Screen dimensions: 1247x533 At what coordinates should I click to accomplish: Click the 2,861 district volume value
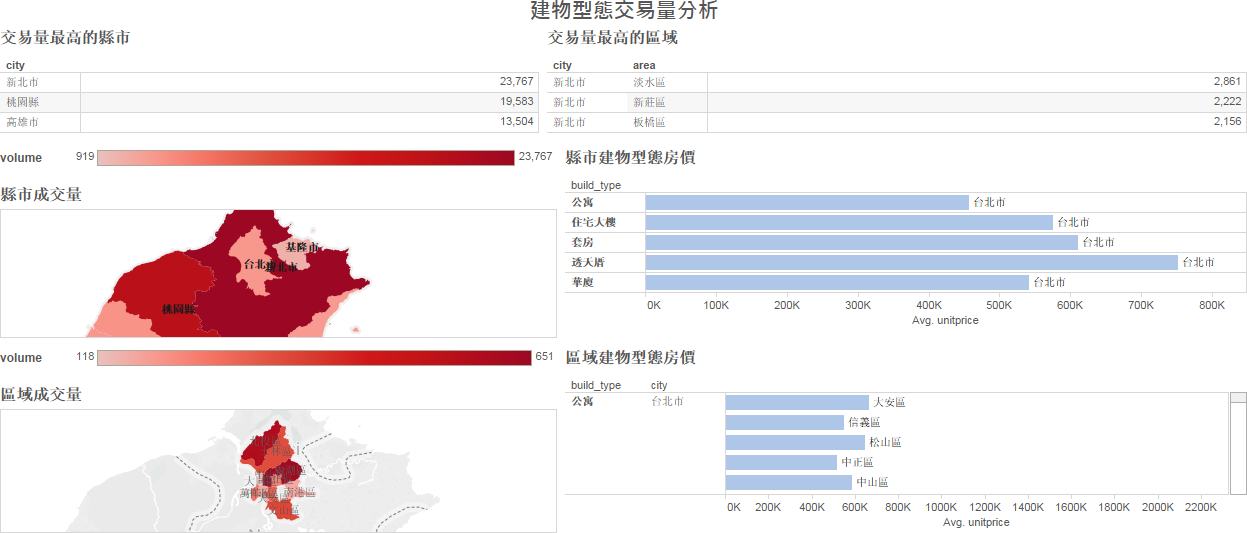point(1227,82)
